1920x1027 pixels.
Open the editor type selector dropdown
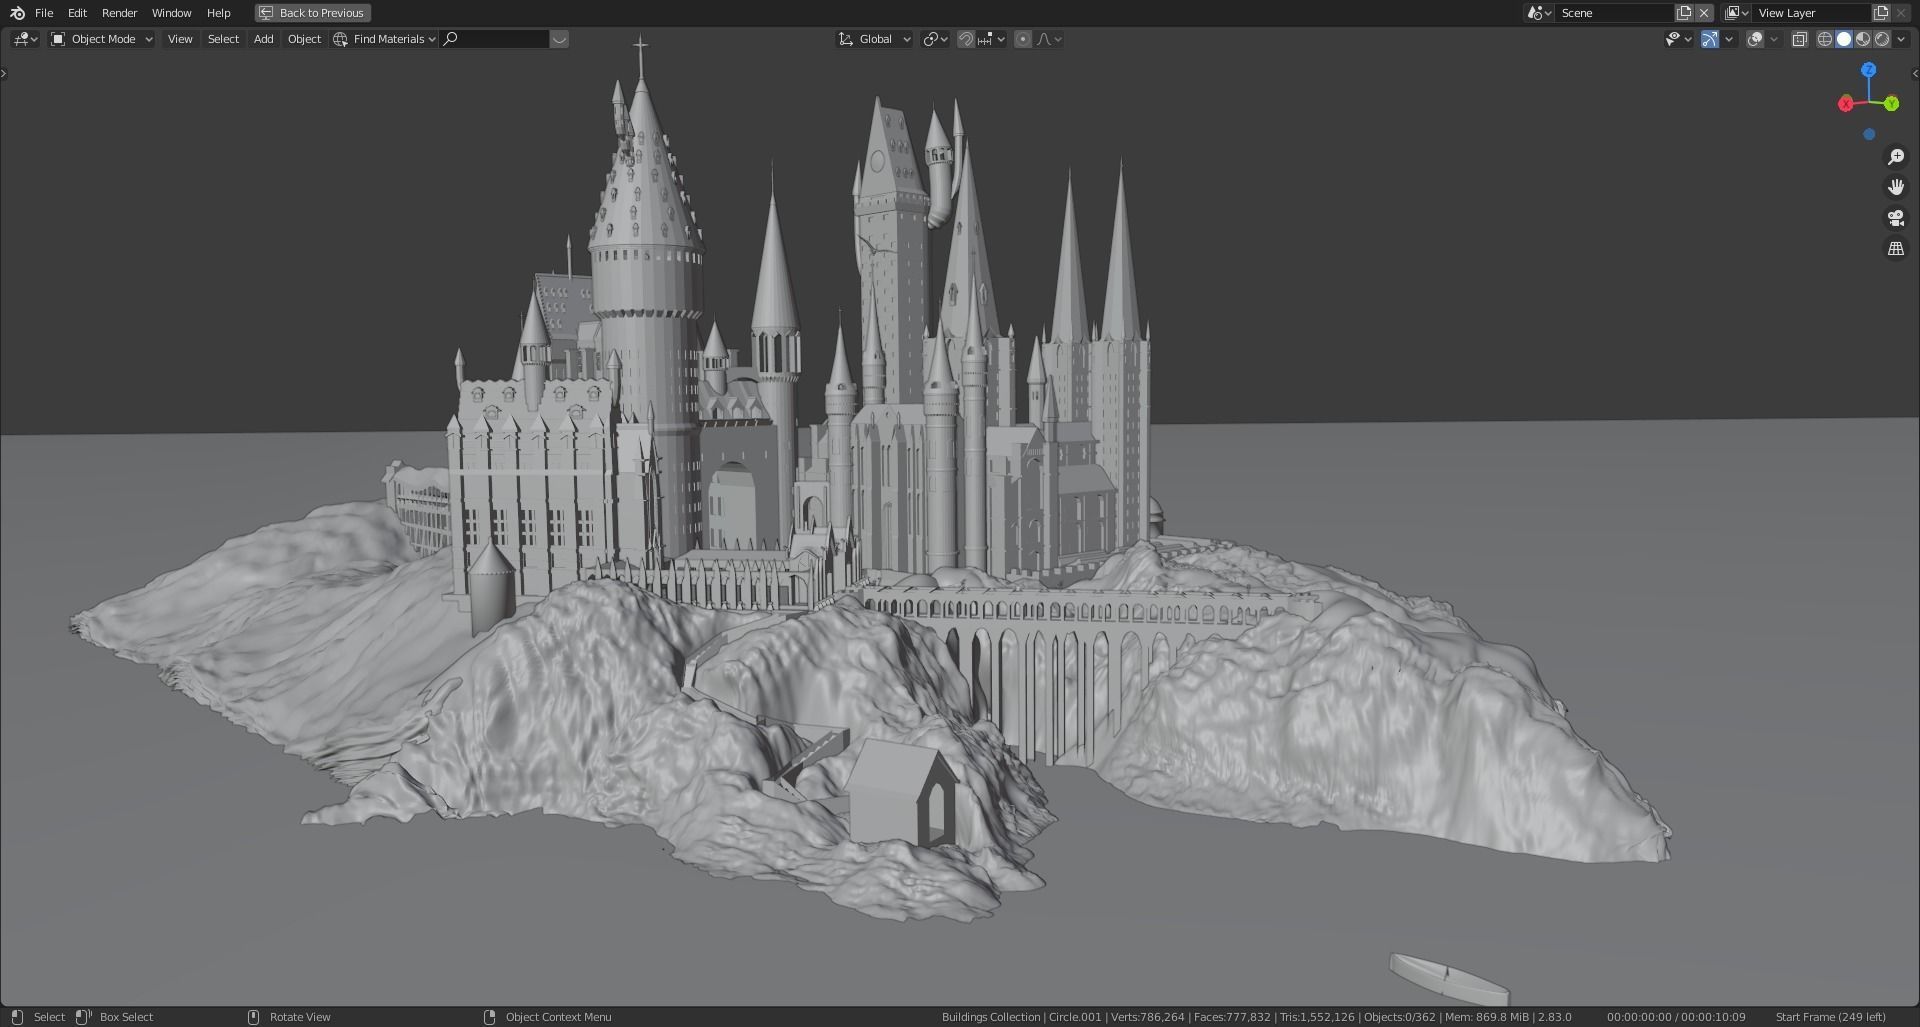pos(25,39)
